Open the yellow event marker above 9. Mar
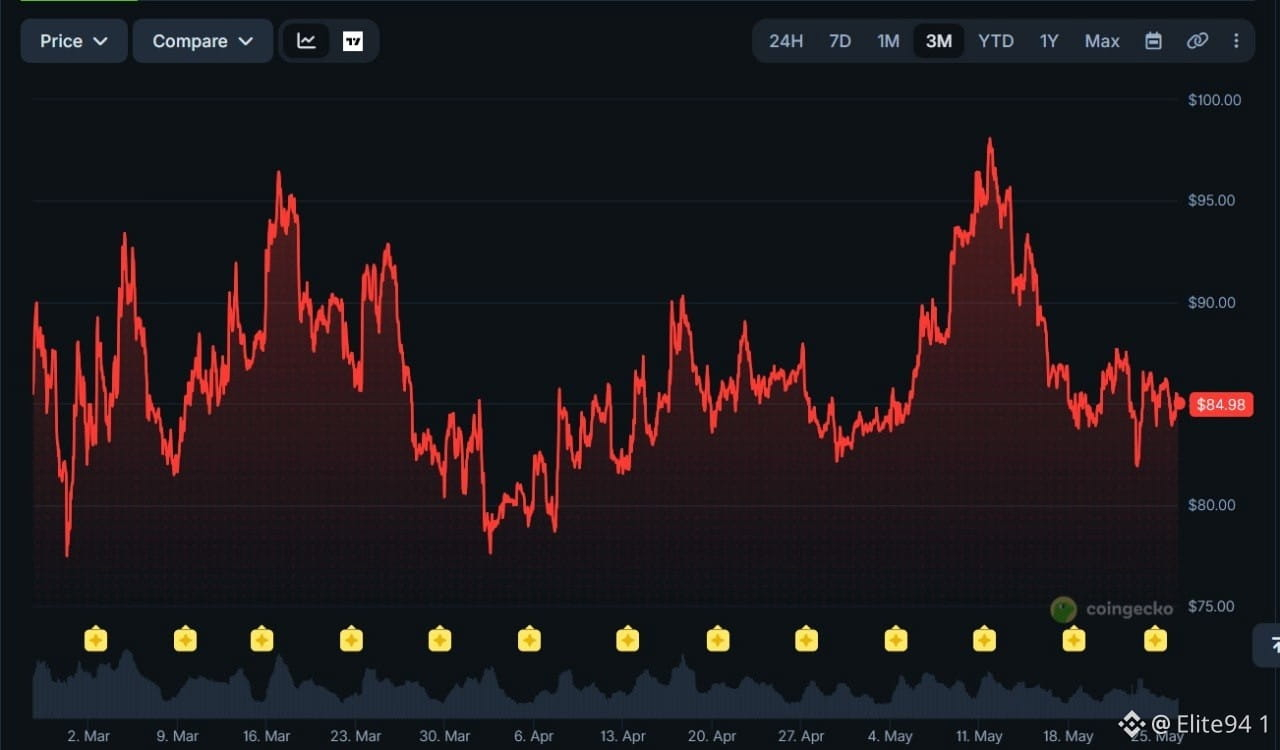 [x=185, y=638]
